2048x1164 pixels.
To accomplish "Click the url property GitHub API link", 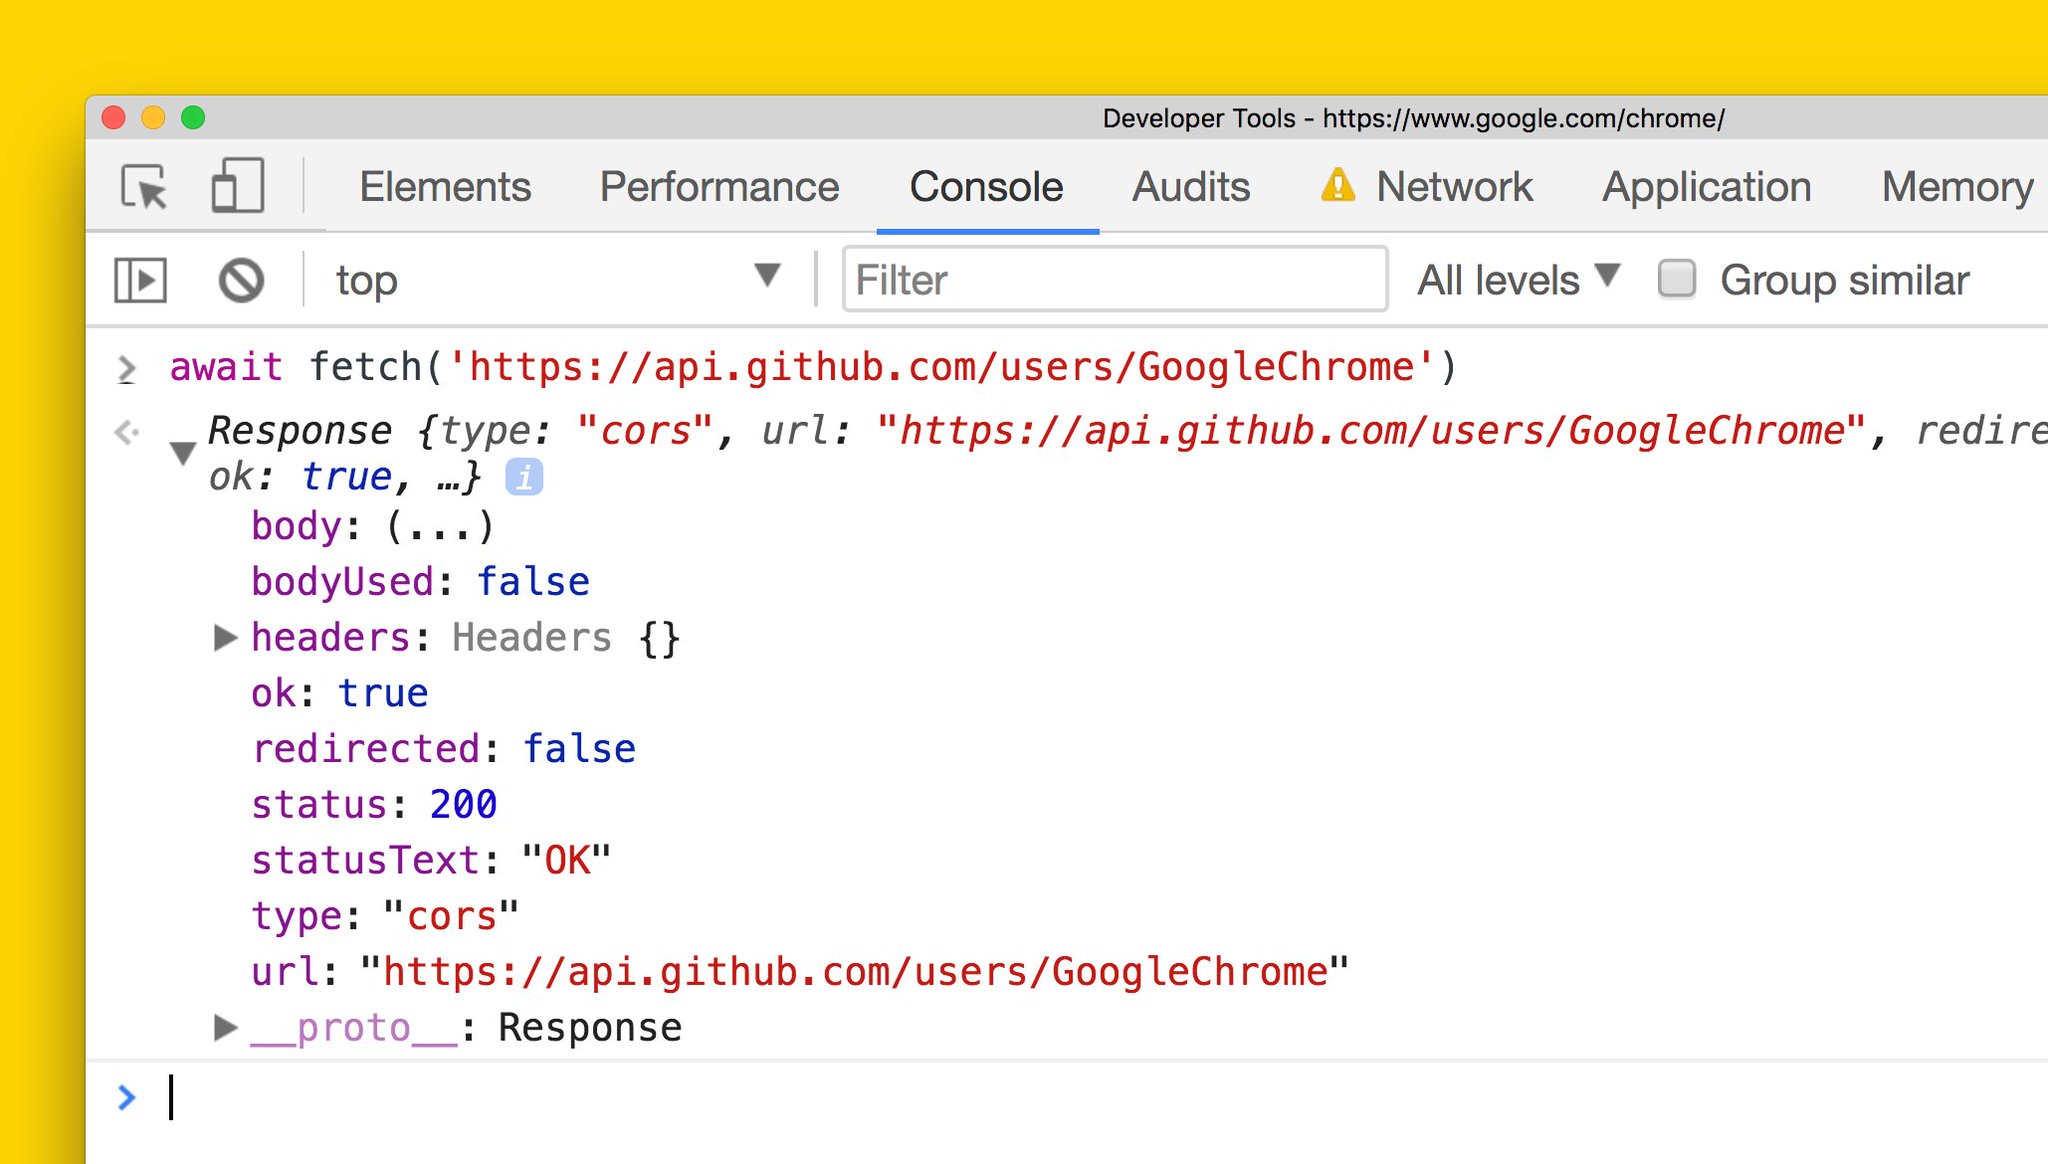I will [x=855, y=972].
